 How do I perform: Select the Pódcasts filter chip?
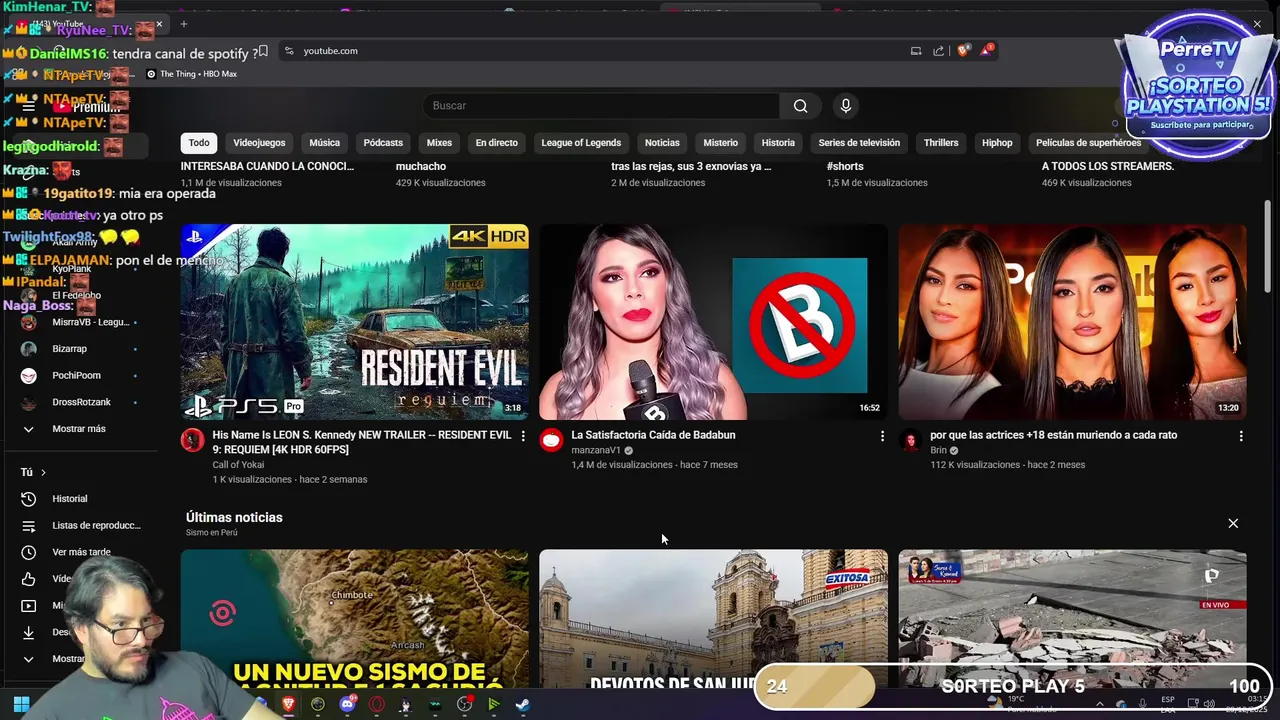383,143
